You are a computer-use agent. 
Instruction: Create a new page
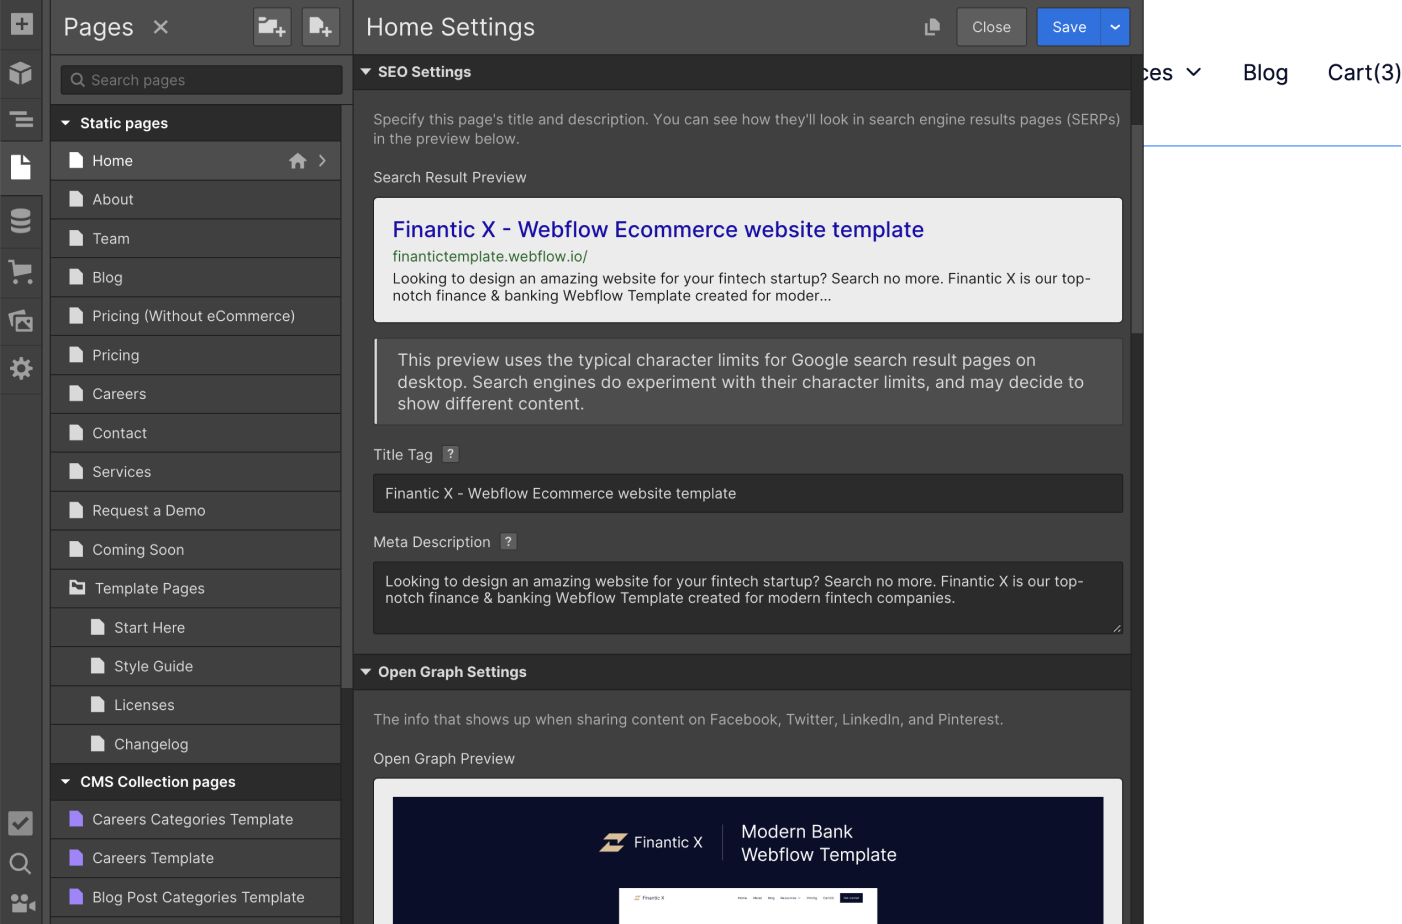point(321,27)
